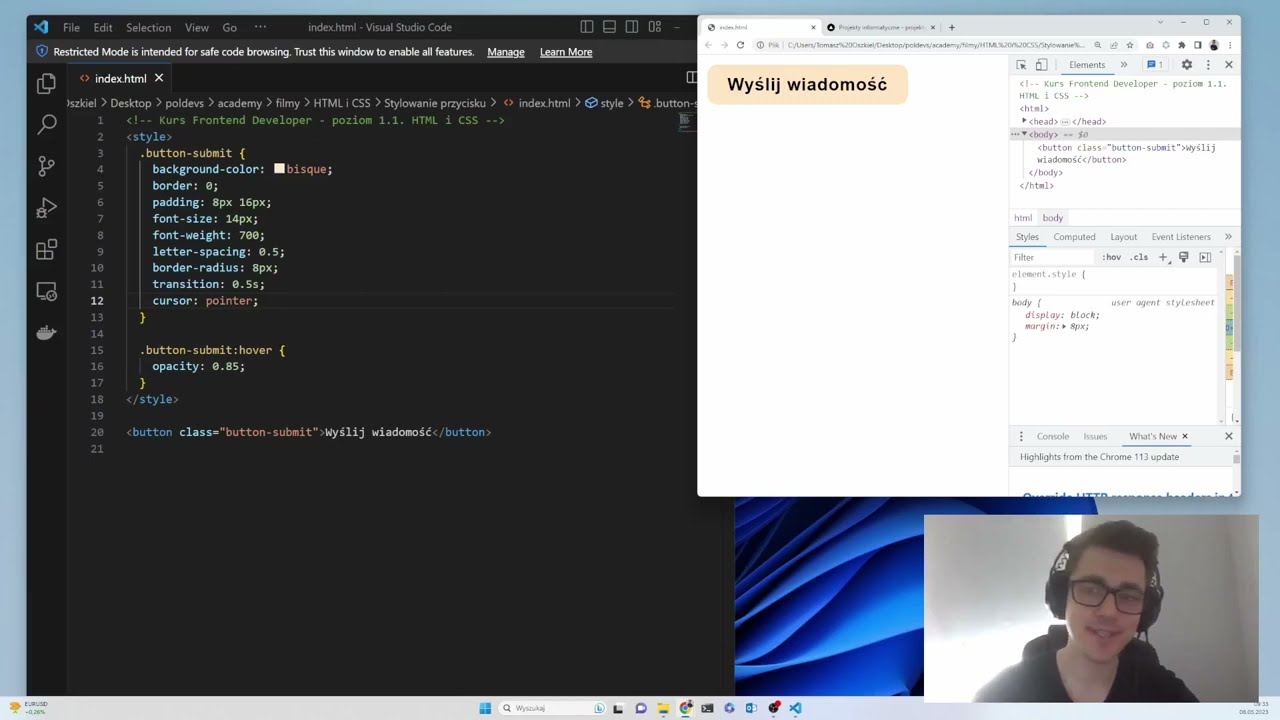Image resolution: width=1280 pixels, height=720 pixels.
Task: Open the Extensions view
Action: pyautogui.click(x=46, y=250)
